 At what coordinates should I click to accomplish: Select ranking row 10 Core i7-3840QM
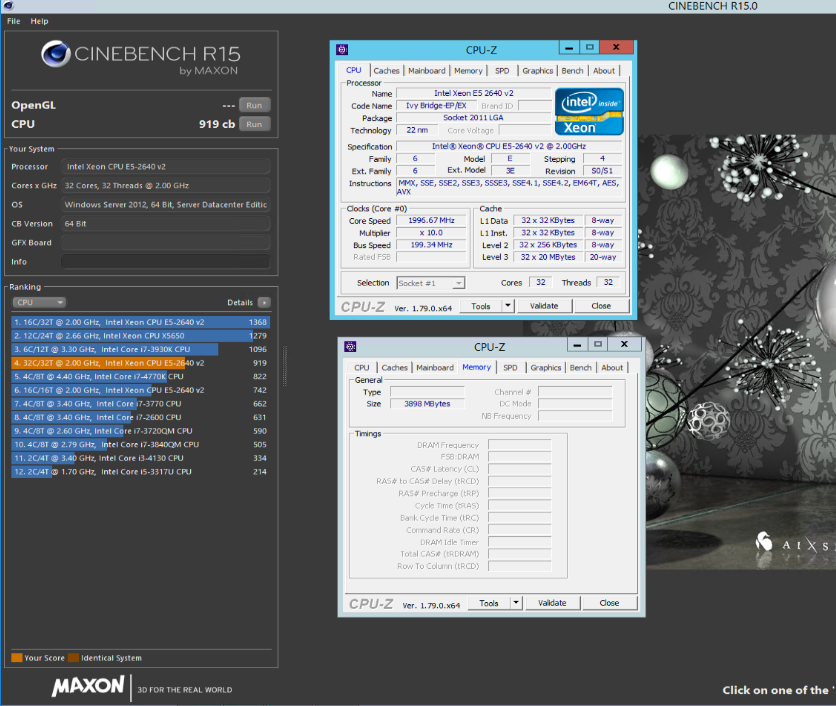tap(140, 444)
